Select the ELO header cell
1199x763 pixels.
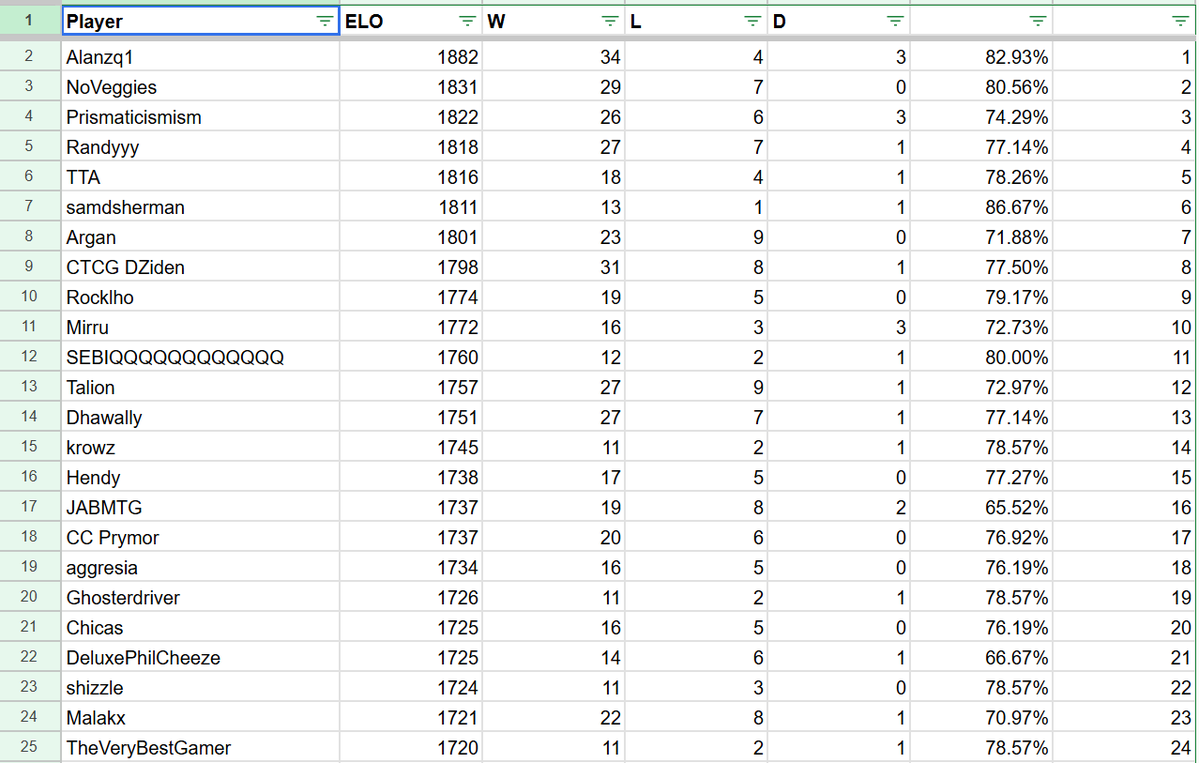411,21
